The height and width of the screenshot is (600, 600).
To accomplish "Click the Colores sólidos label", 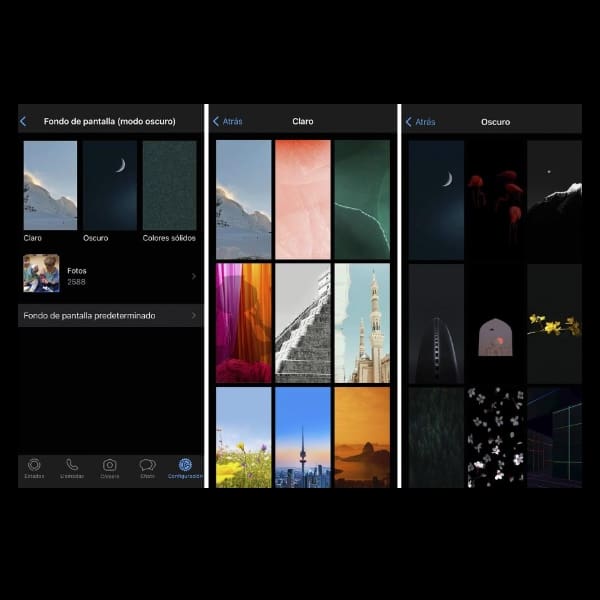I will coord(169,238).
